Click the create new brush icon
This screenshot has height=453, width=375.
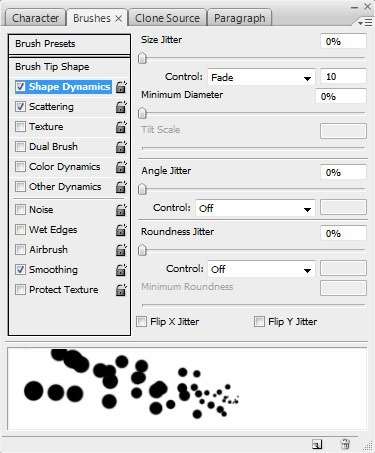317,444
